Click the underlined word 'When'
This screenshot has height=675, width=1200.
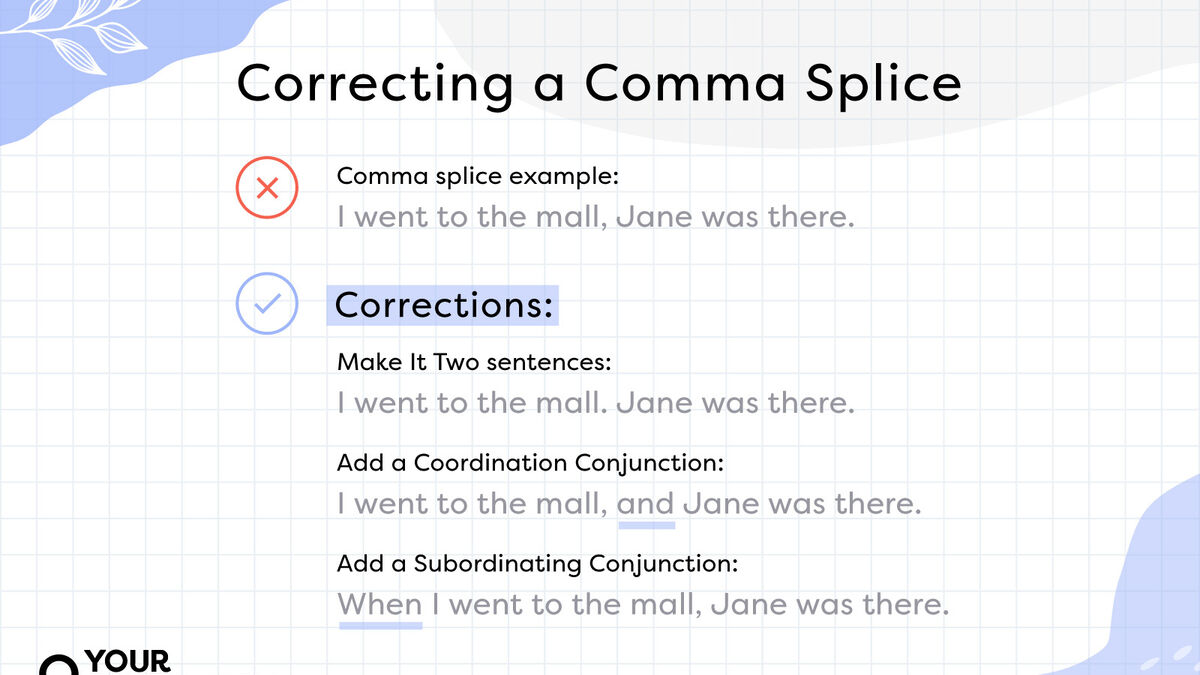coord(380,605)
